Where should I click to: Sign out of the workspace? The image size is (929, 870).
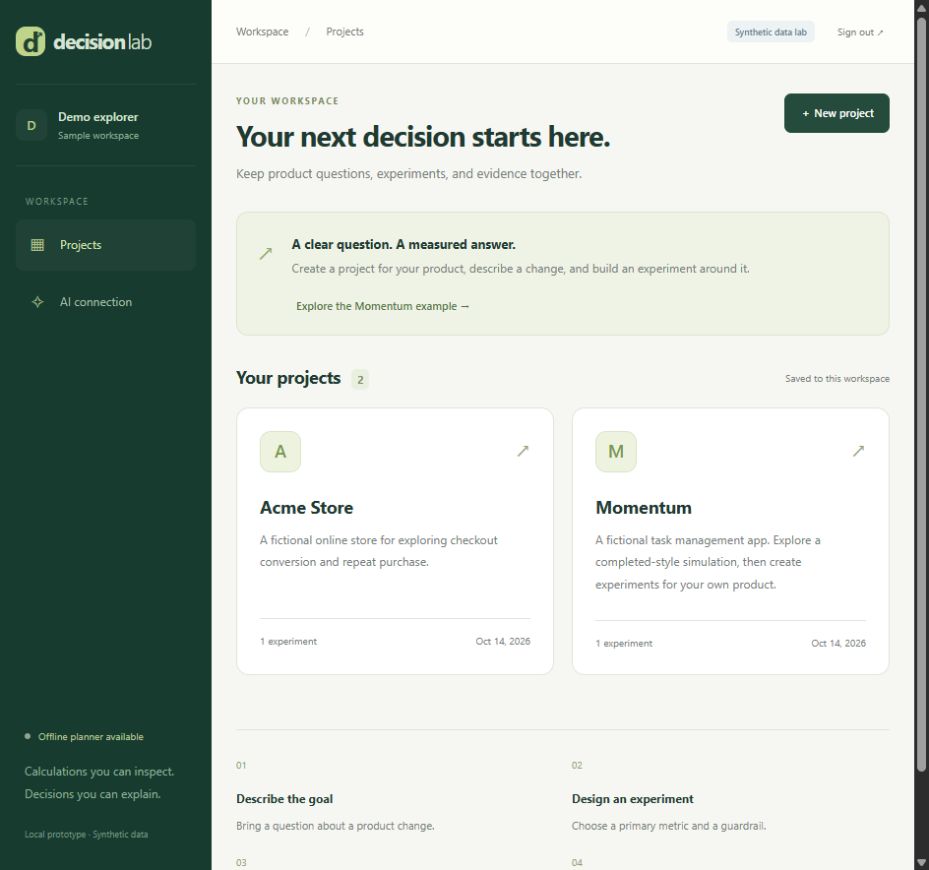point(860,32)
